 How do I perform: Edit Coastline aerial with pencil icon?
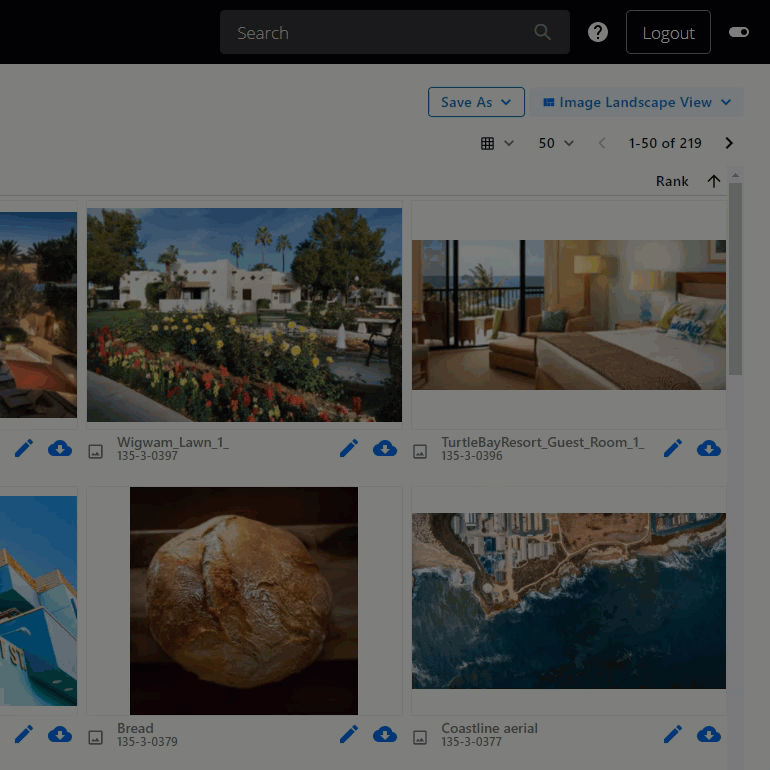[x=673, y=735]
